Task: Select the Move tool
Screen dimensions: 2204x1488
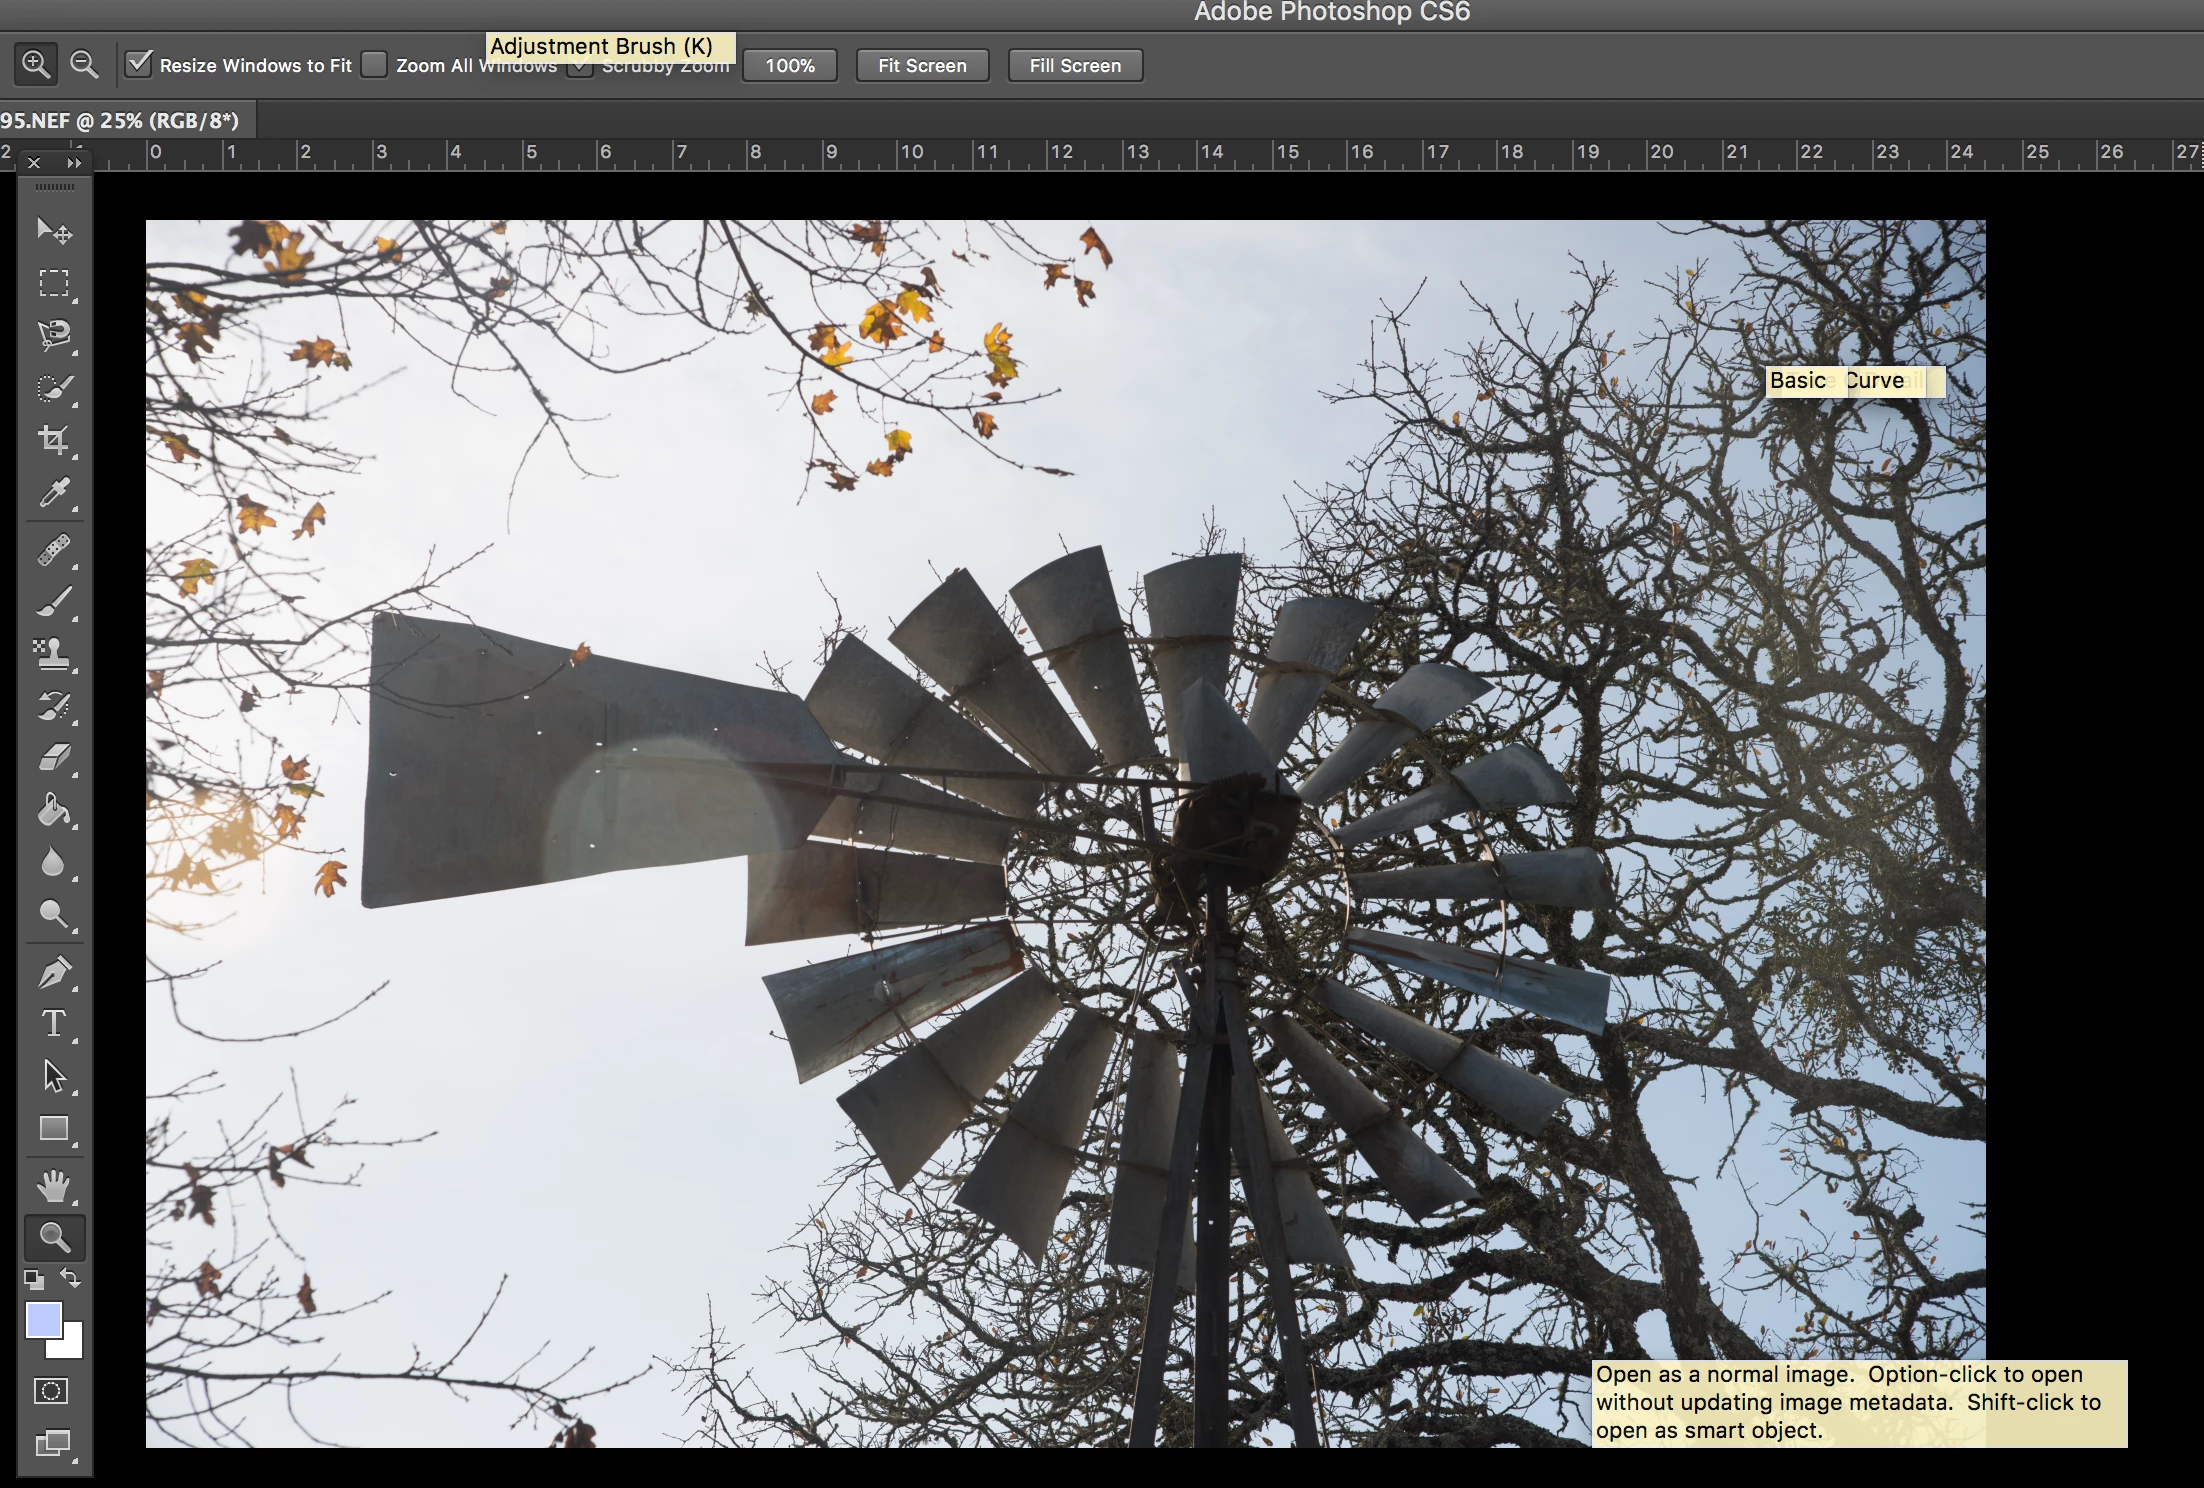Action: [x=53, y=230]
